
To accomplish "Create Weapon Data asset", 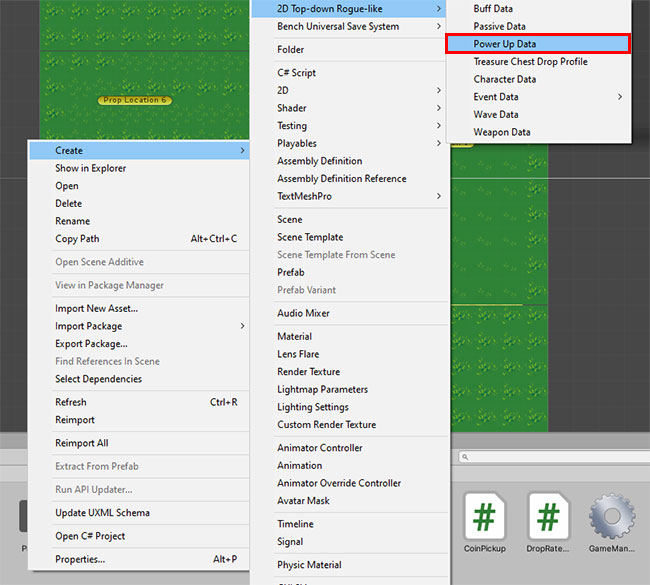I will tap(538, 132).
